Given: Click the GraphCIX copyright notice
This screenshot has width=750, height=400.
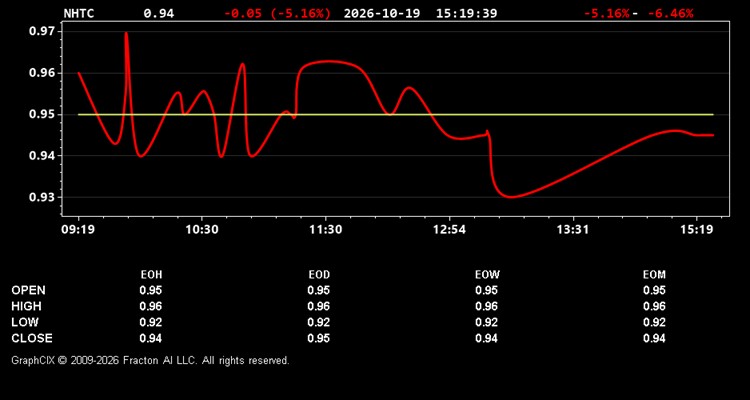Looking at the screenshot, I should [x=150, y=360].
